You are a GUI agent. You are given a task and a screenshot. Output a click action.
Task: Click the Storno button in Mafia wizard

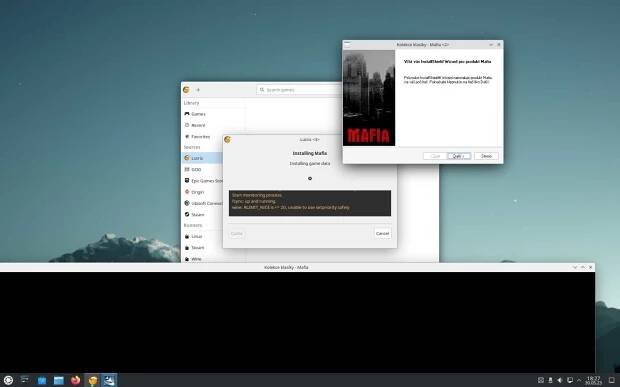[486, 156]
